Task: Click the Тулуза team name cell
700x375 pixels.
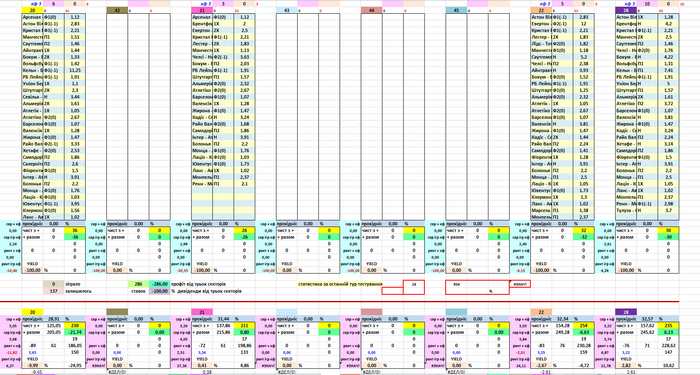Action: pos(626,211)
